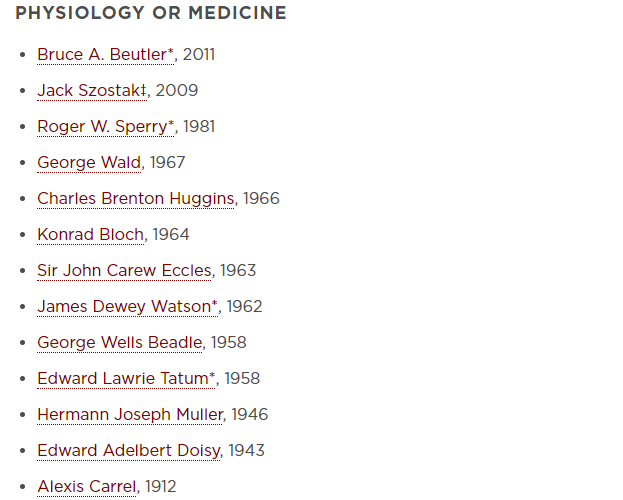The width and height of the screenshot is (623, 500).
Task: Click the year 2011 beside Beutler
Action: point(199,55)
